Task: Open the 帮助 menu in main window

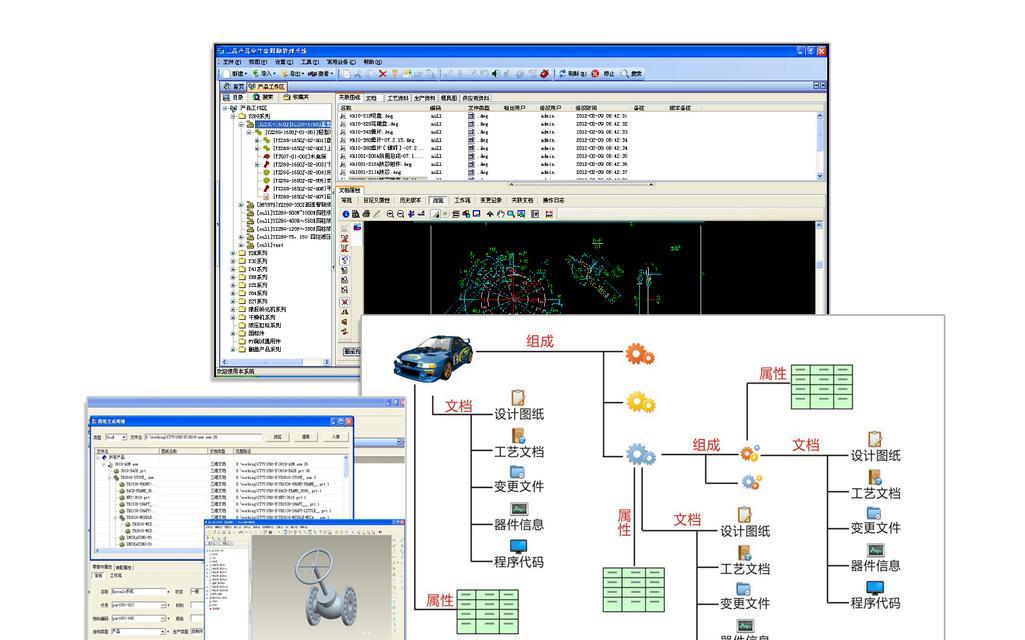Action: click(373, 62)
